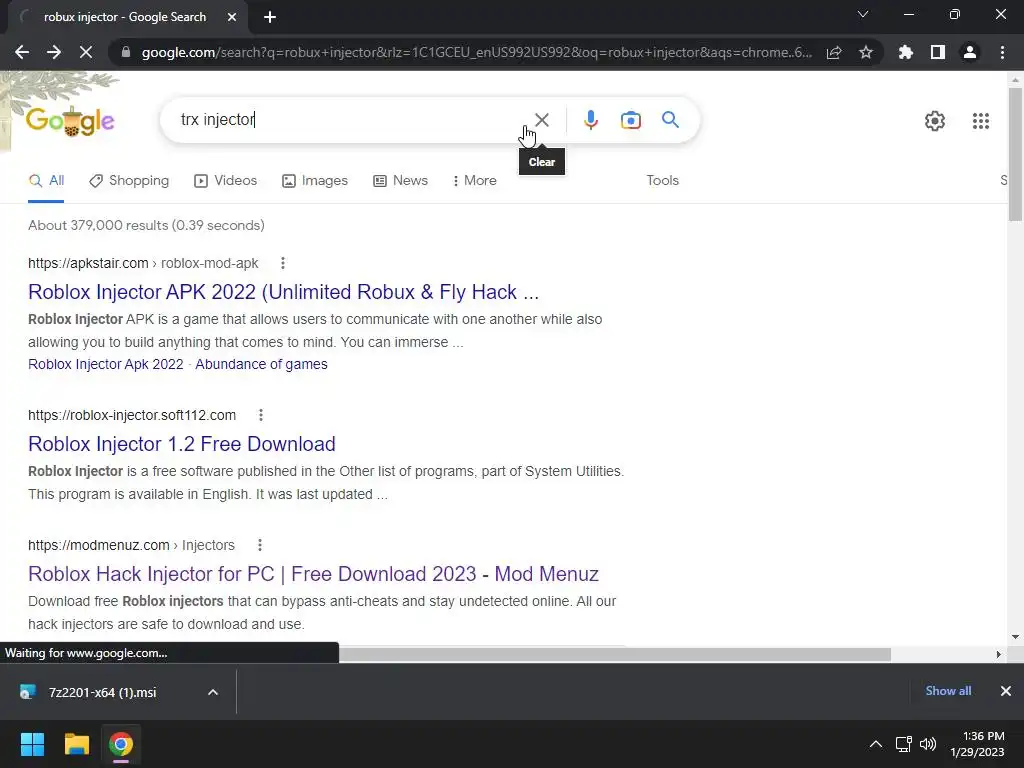Close the robux injector search tab

point(232,17)
